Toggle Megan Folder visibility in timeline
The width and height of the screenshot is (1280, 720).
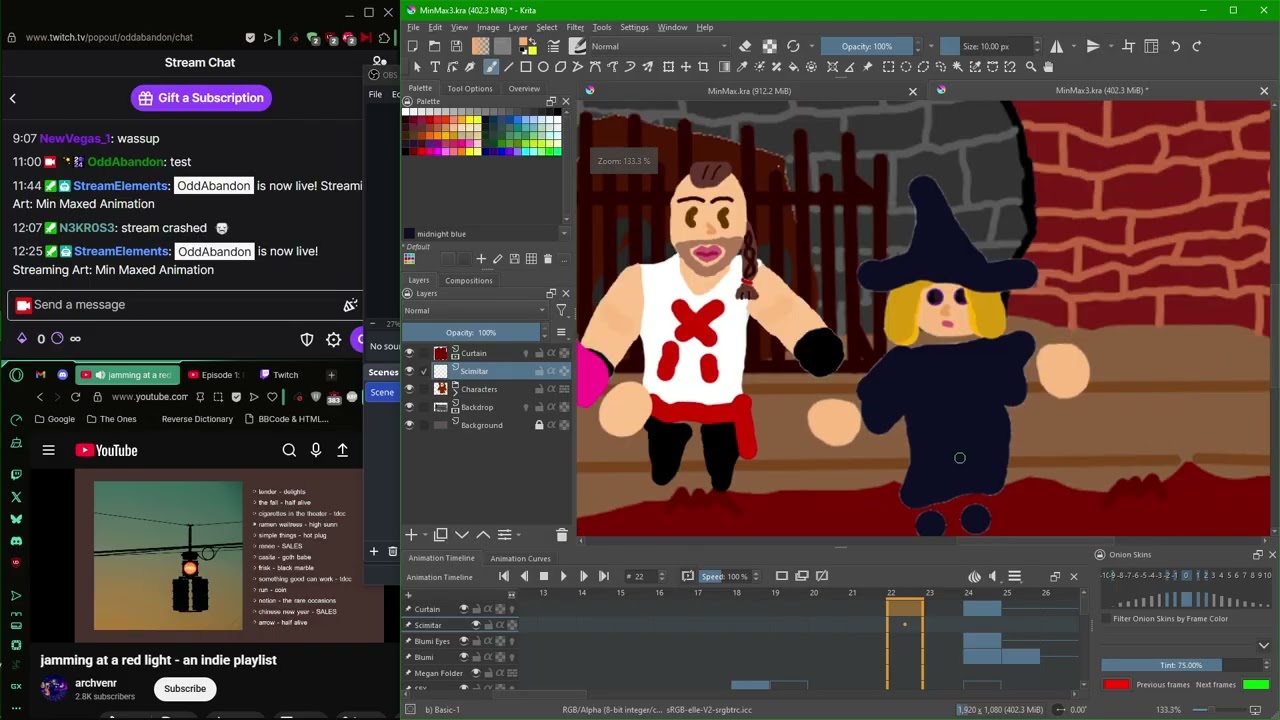pos(476,673)
